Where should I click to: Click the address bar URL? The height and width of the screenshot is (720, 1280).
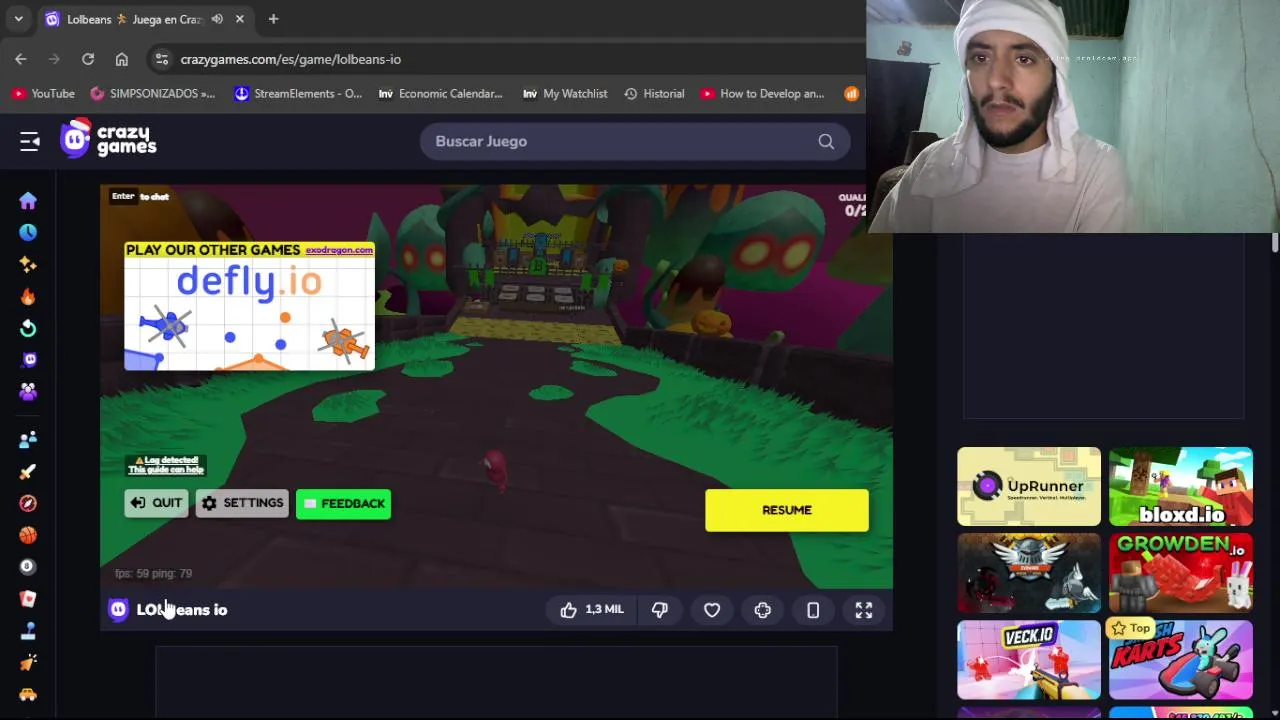(x=291, y=59)
